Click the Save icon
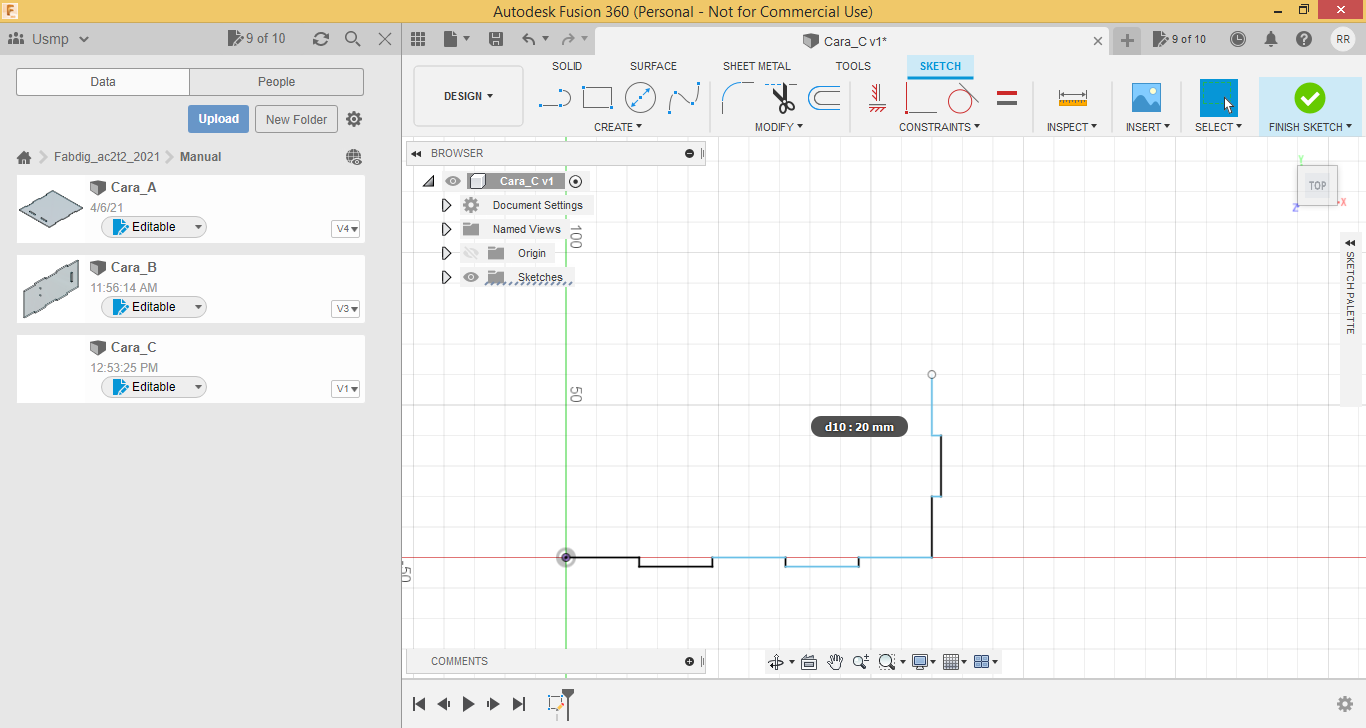The width and height of the screenshot is (1366, 728). coord(496,39)
